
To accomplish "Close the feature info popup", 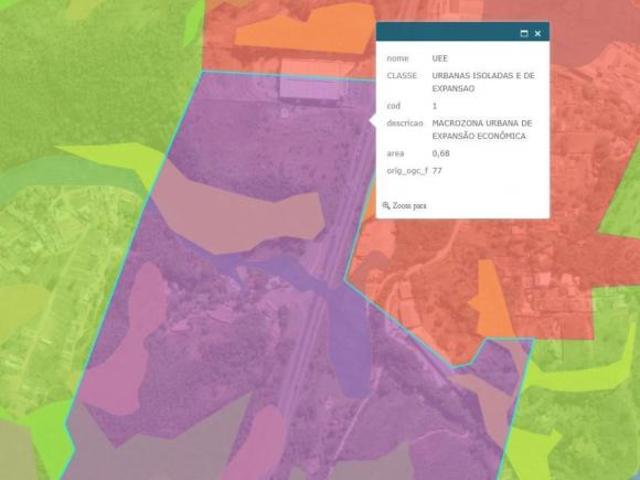I will point(538,33).
